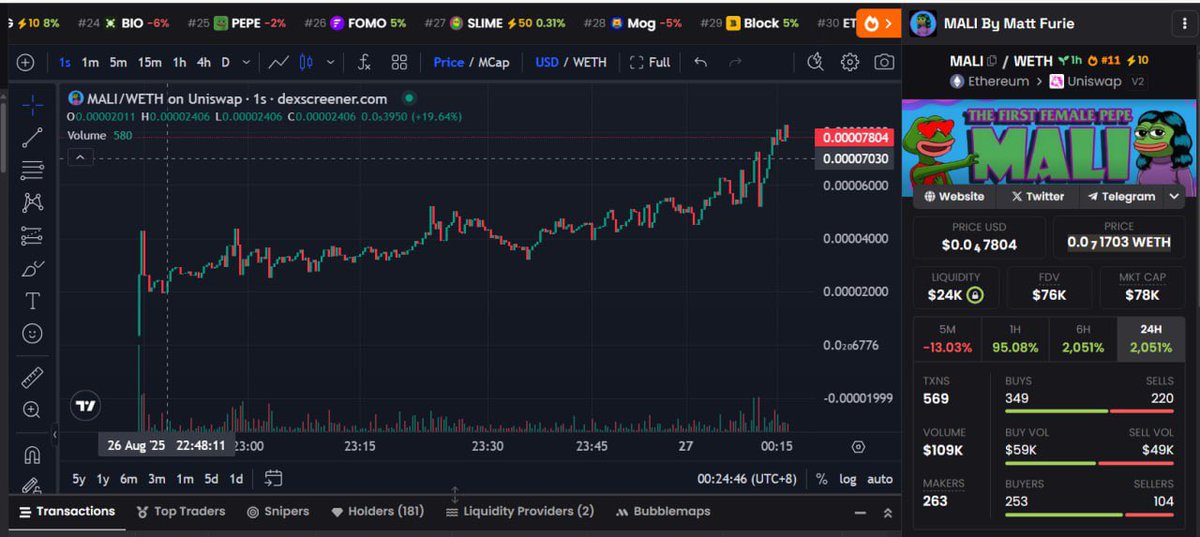Screen dimensions: 1200x537
Task: Activate the zoom-in magnifier tool
Action: [32, 410]
